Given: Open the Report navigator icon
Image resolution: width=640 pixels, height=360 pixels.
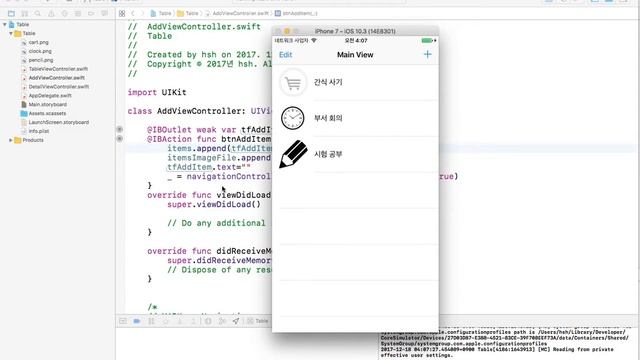Looking at the screenshot, I should tap(104, 13).
